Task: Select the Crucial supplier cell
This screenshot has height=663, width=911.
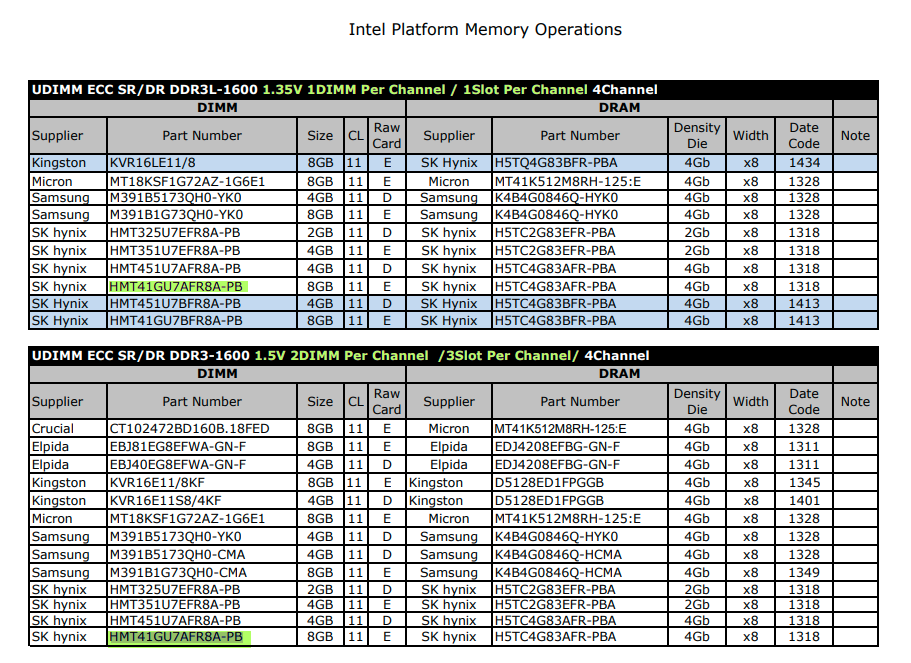Action: (x=68, y=429)
